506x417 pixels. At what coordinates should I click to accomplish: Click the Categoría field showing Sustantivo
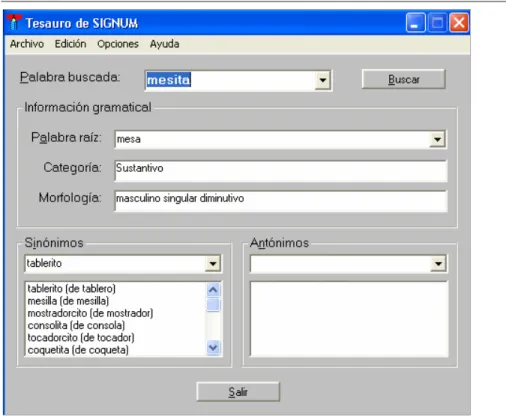click(280, 171)
